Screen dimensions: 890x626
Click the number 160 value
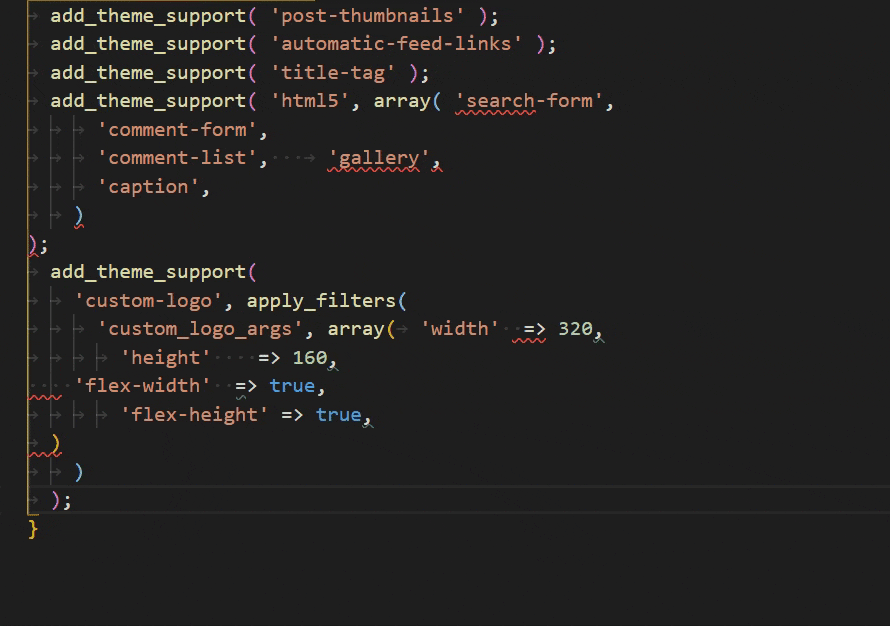tap(310, 358)
